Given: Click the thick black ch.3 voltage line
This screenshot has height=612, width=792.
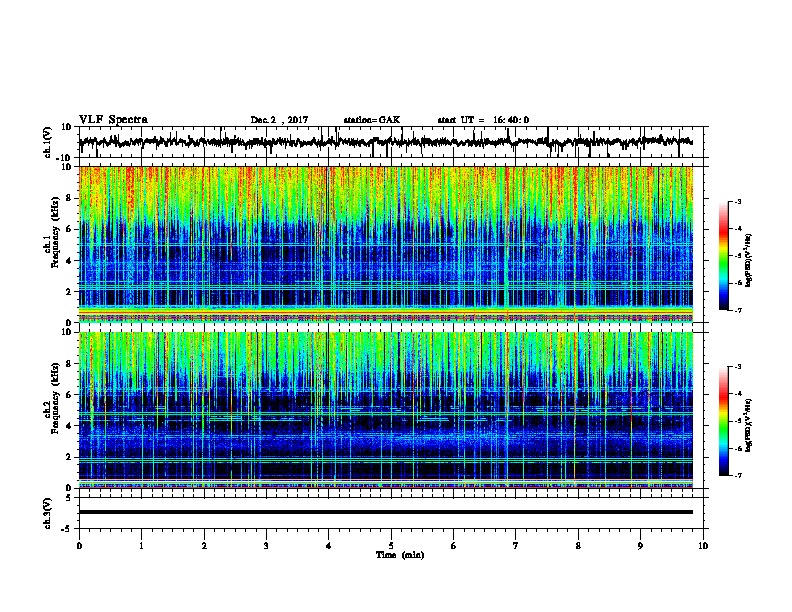Looking at the screenshot, I should (385, 512).
